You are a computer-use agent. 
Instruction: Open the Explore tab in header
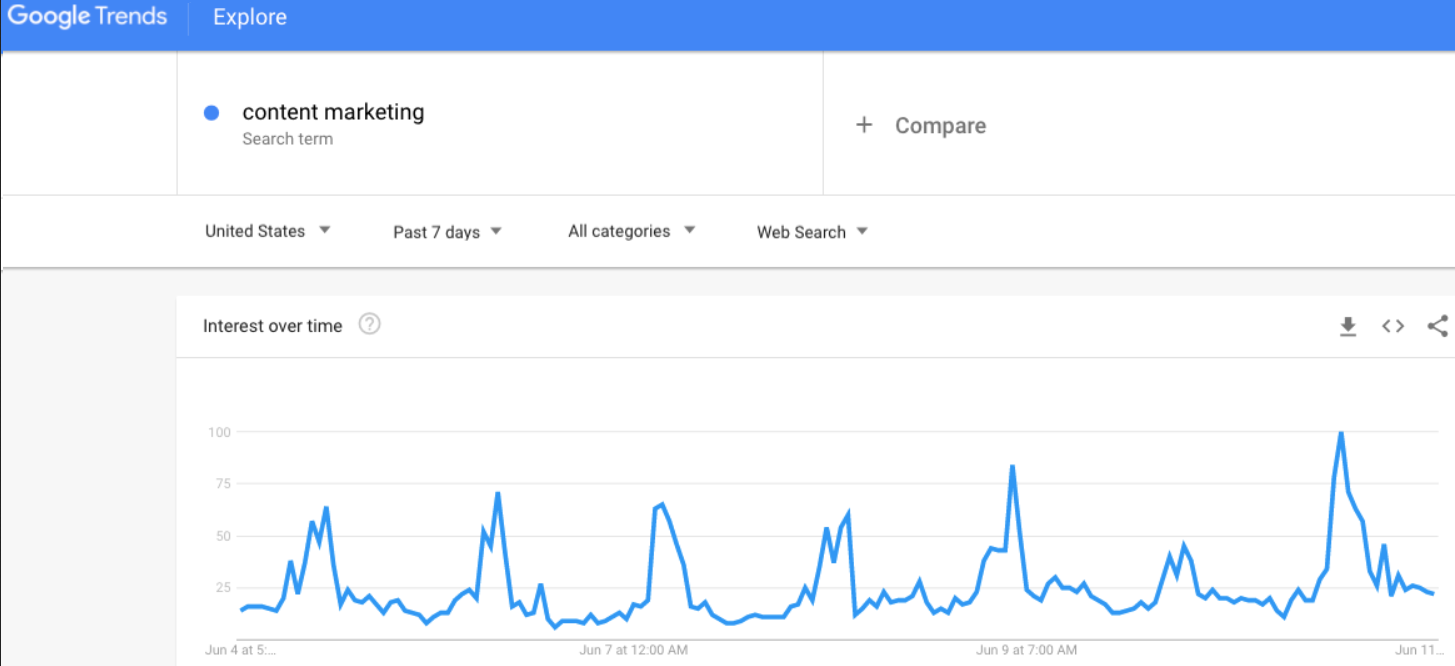250,17
